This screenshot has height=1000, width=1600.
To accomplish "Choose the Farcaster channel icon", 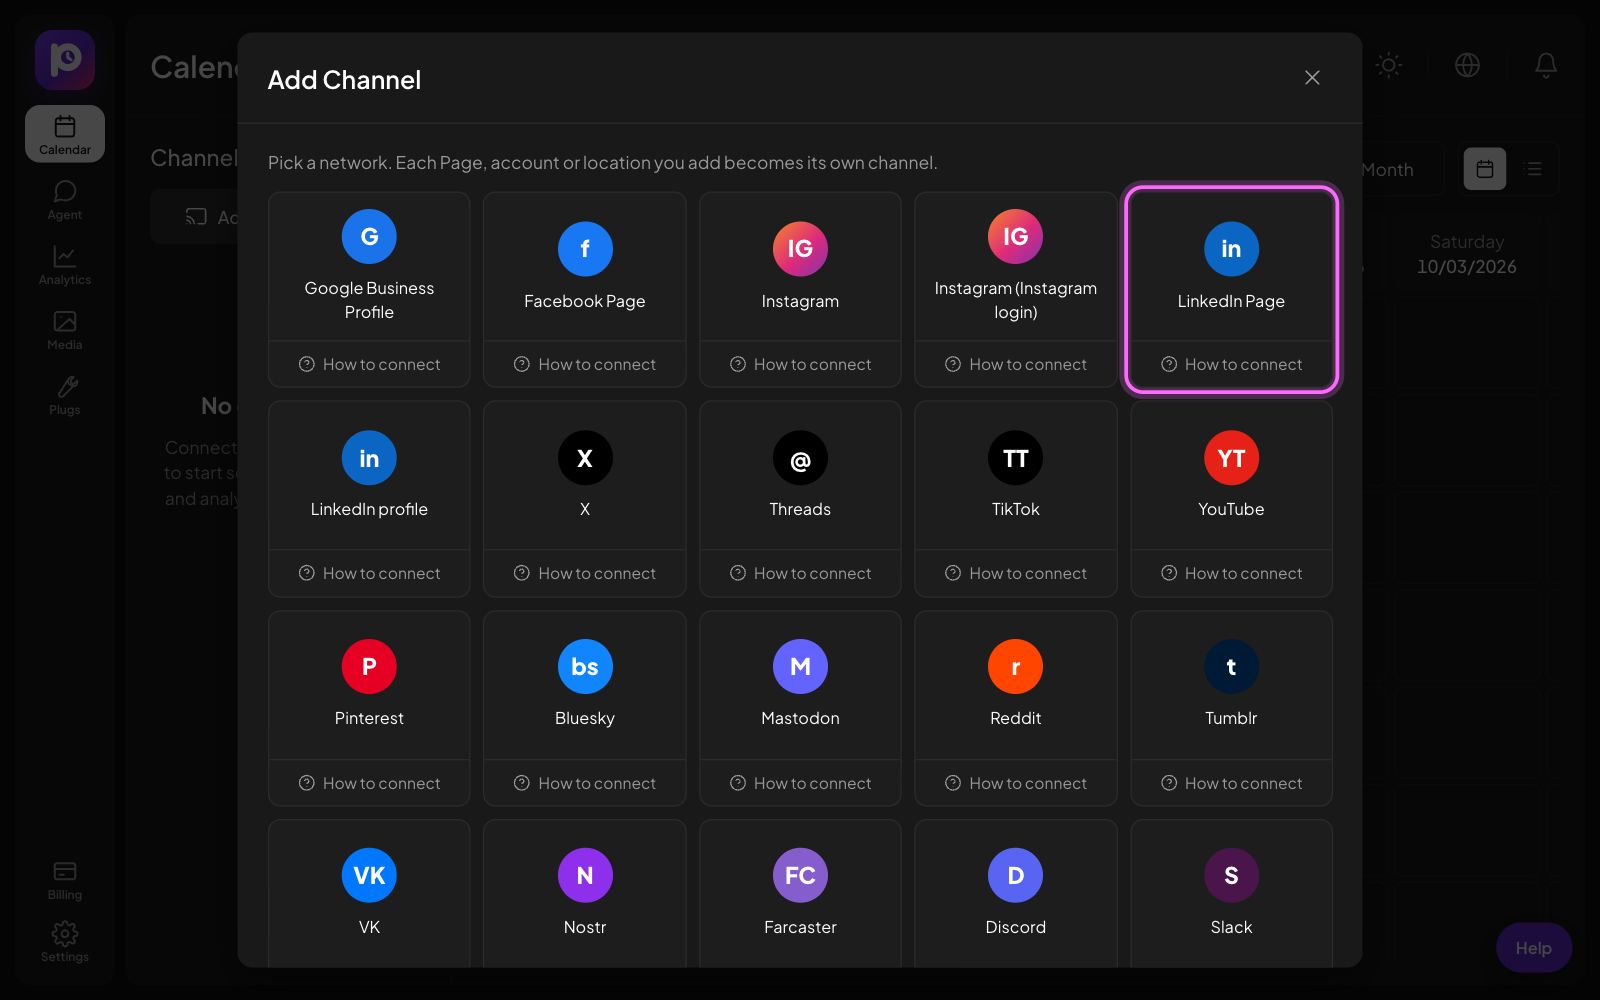I will pyautogui.click(x=800, y=876).
